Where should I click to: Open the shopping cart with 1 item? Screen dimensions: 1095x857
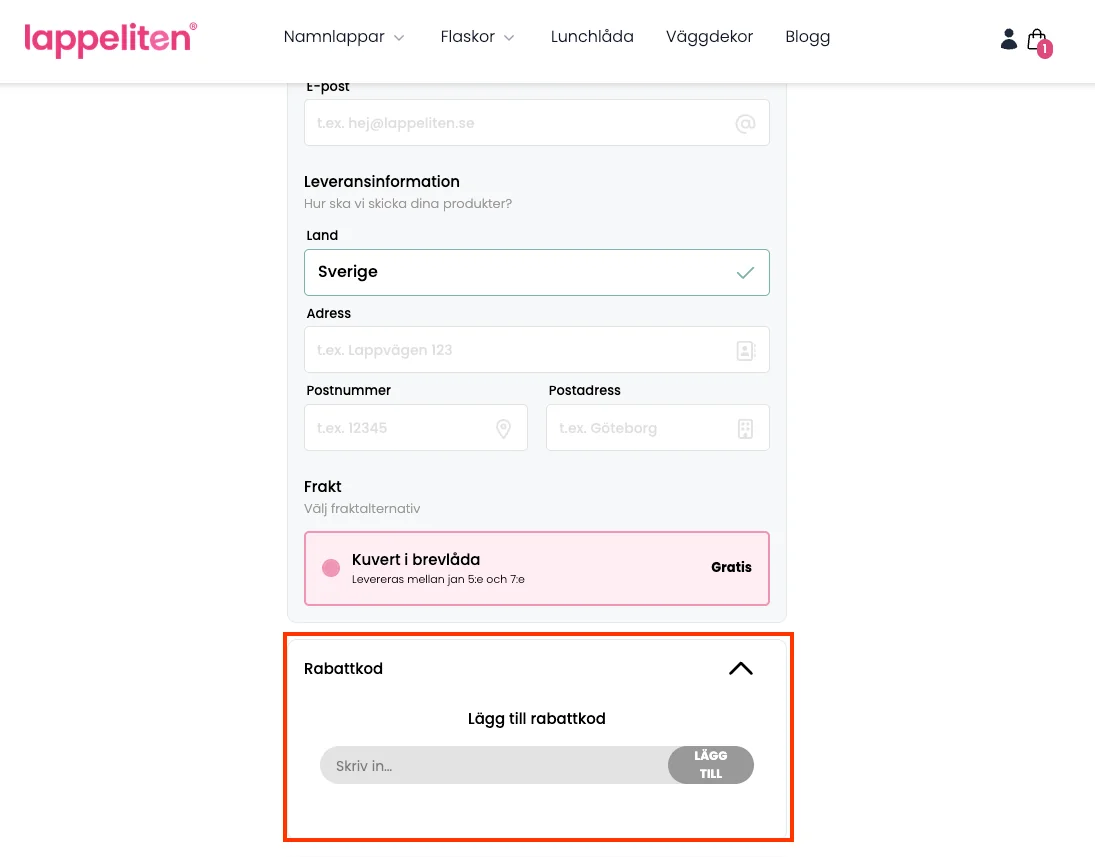tap(1037, 38)
